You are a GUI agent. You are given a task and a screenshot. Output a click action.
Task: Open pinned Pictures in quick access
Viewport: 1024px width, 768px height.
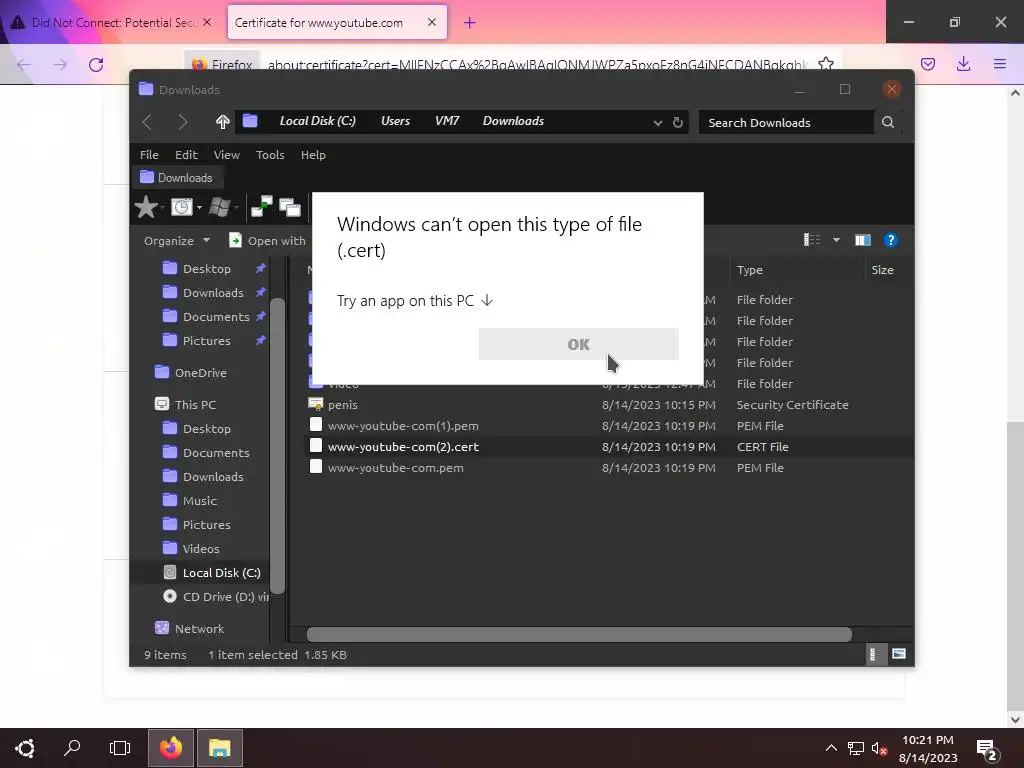tap(206, 341)
